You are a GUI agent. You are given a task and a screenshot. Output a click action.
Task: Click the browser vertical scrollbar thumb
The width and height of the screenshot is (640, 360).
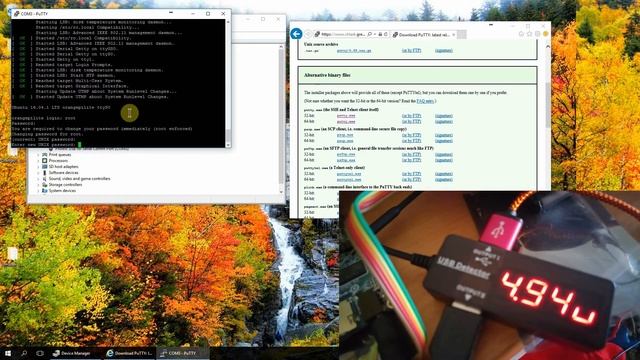[547, 104]
